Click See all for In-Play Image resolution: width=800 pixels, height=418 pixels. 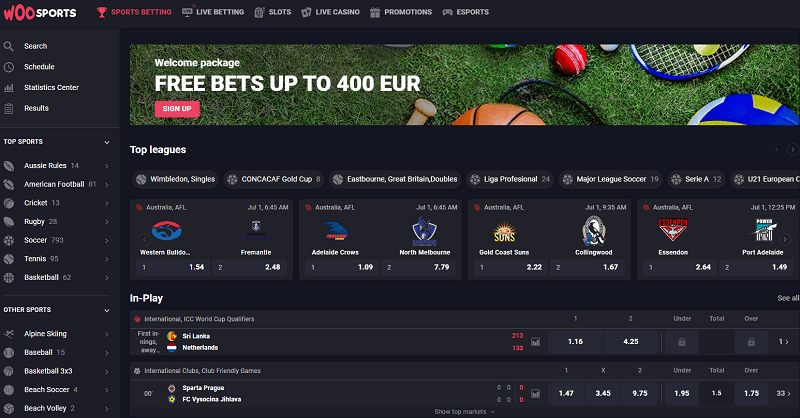[788, 298]
